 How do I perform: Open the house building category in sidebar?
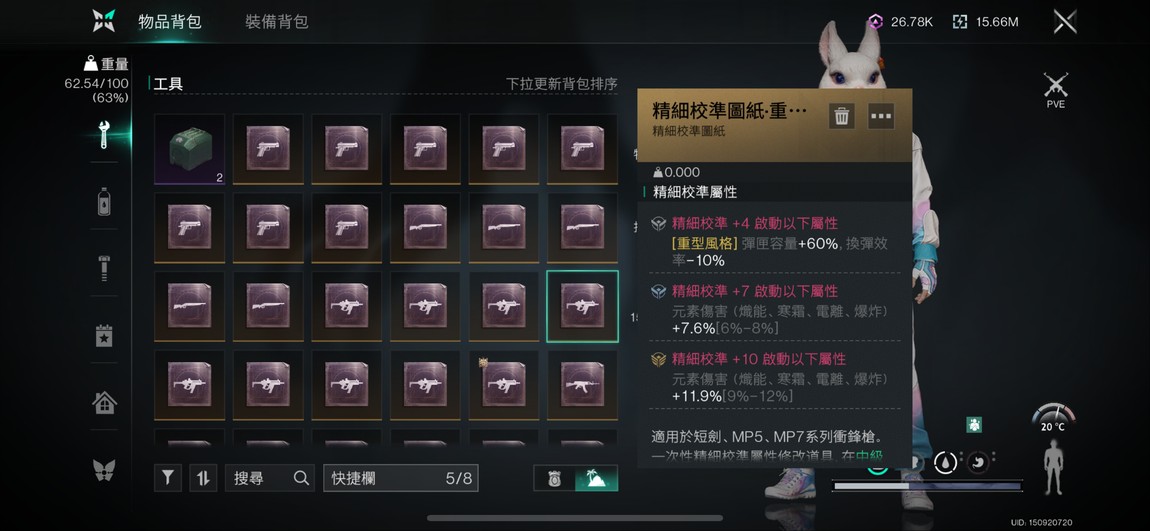click(103, 402)
